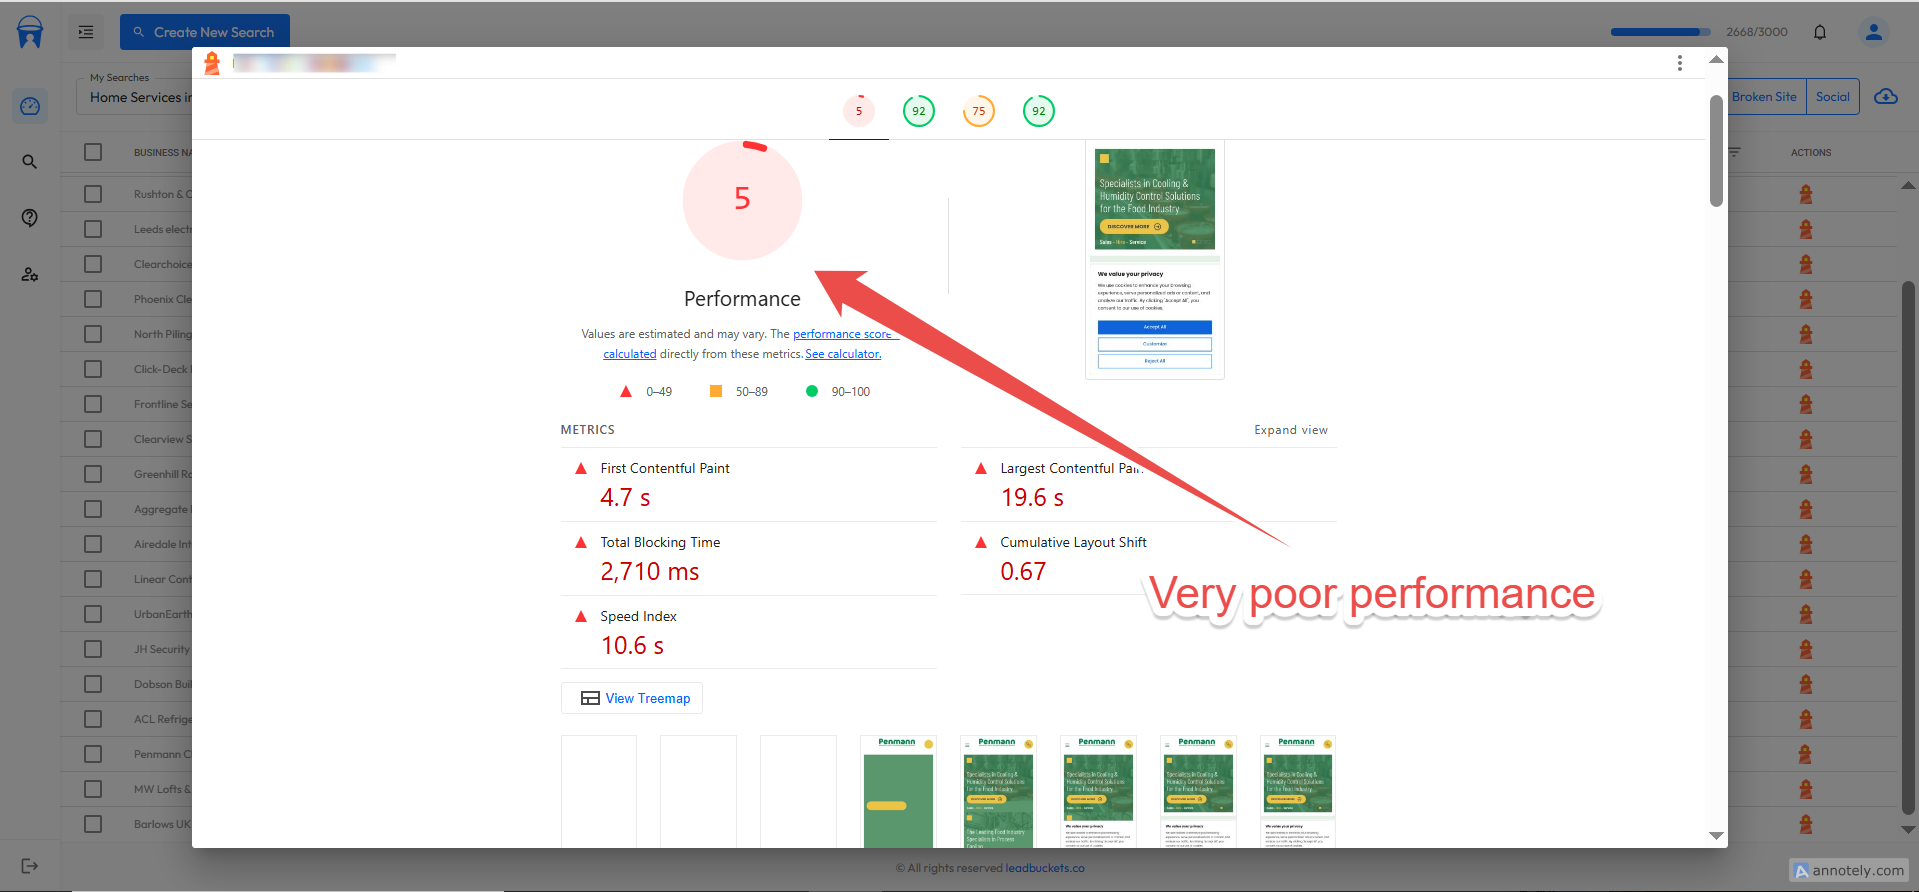Click the cloud download icon
The height and width of the screenshot is (892, 1919).
[x=1886, y=97]
